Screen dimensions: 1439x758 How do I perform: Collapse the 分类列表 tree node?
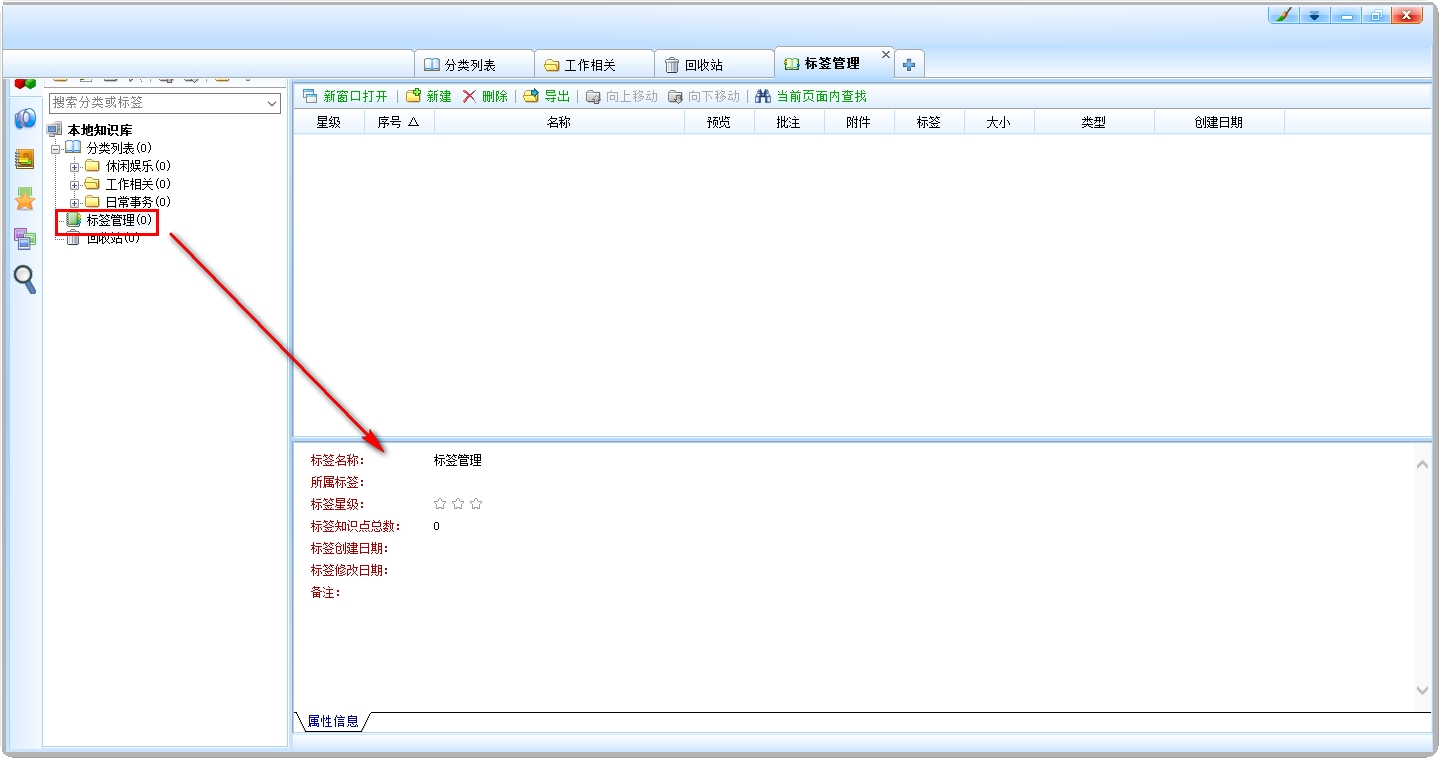pos(56,149)
